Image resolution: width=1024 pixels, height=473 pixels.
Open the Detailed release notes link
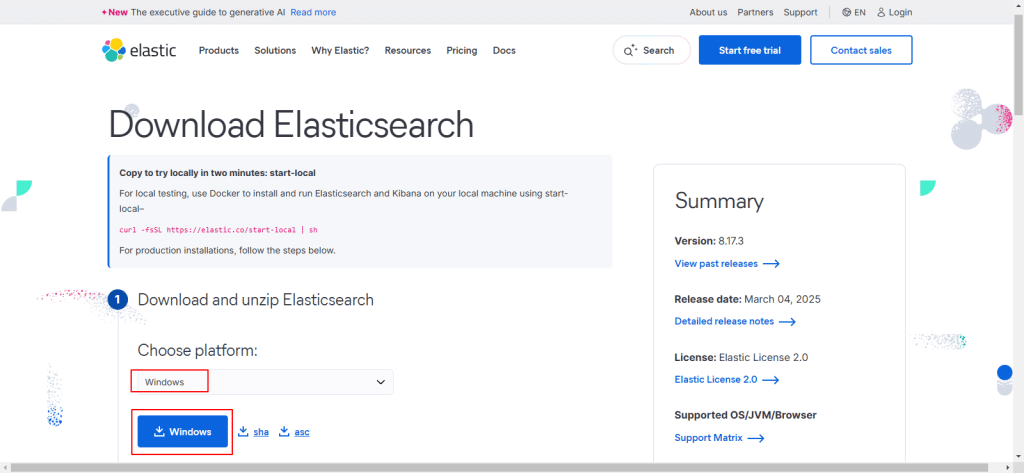[x=724, y=322]
